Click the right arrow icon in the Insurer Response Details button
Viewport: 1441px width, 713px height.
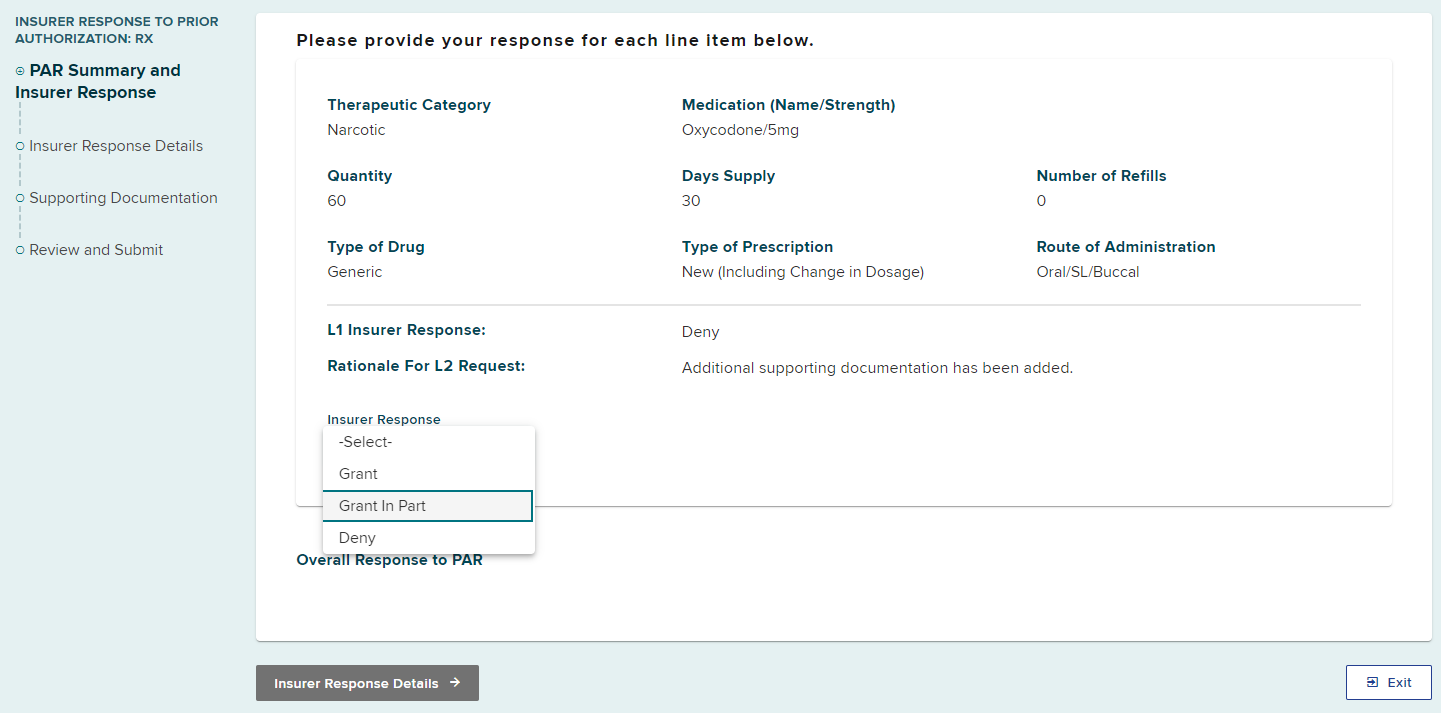pyautogui.click(x=455, y=683)
